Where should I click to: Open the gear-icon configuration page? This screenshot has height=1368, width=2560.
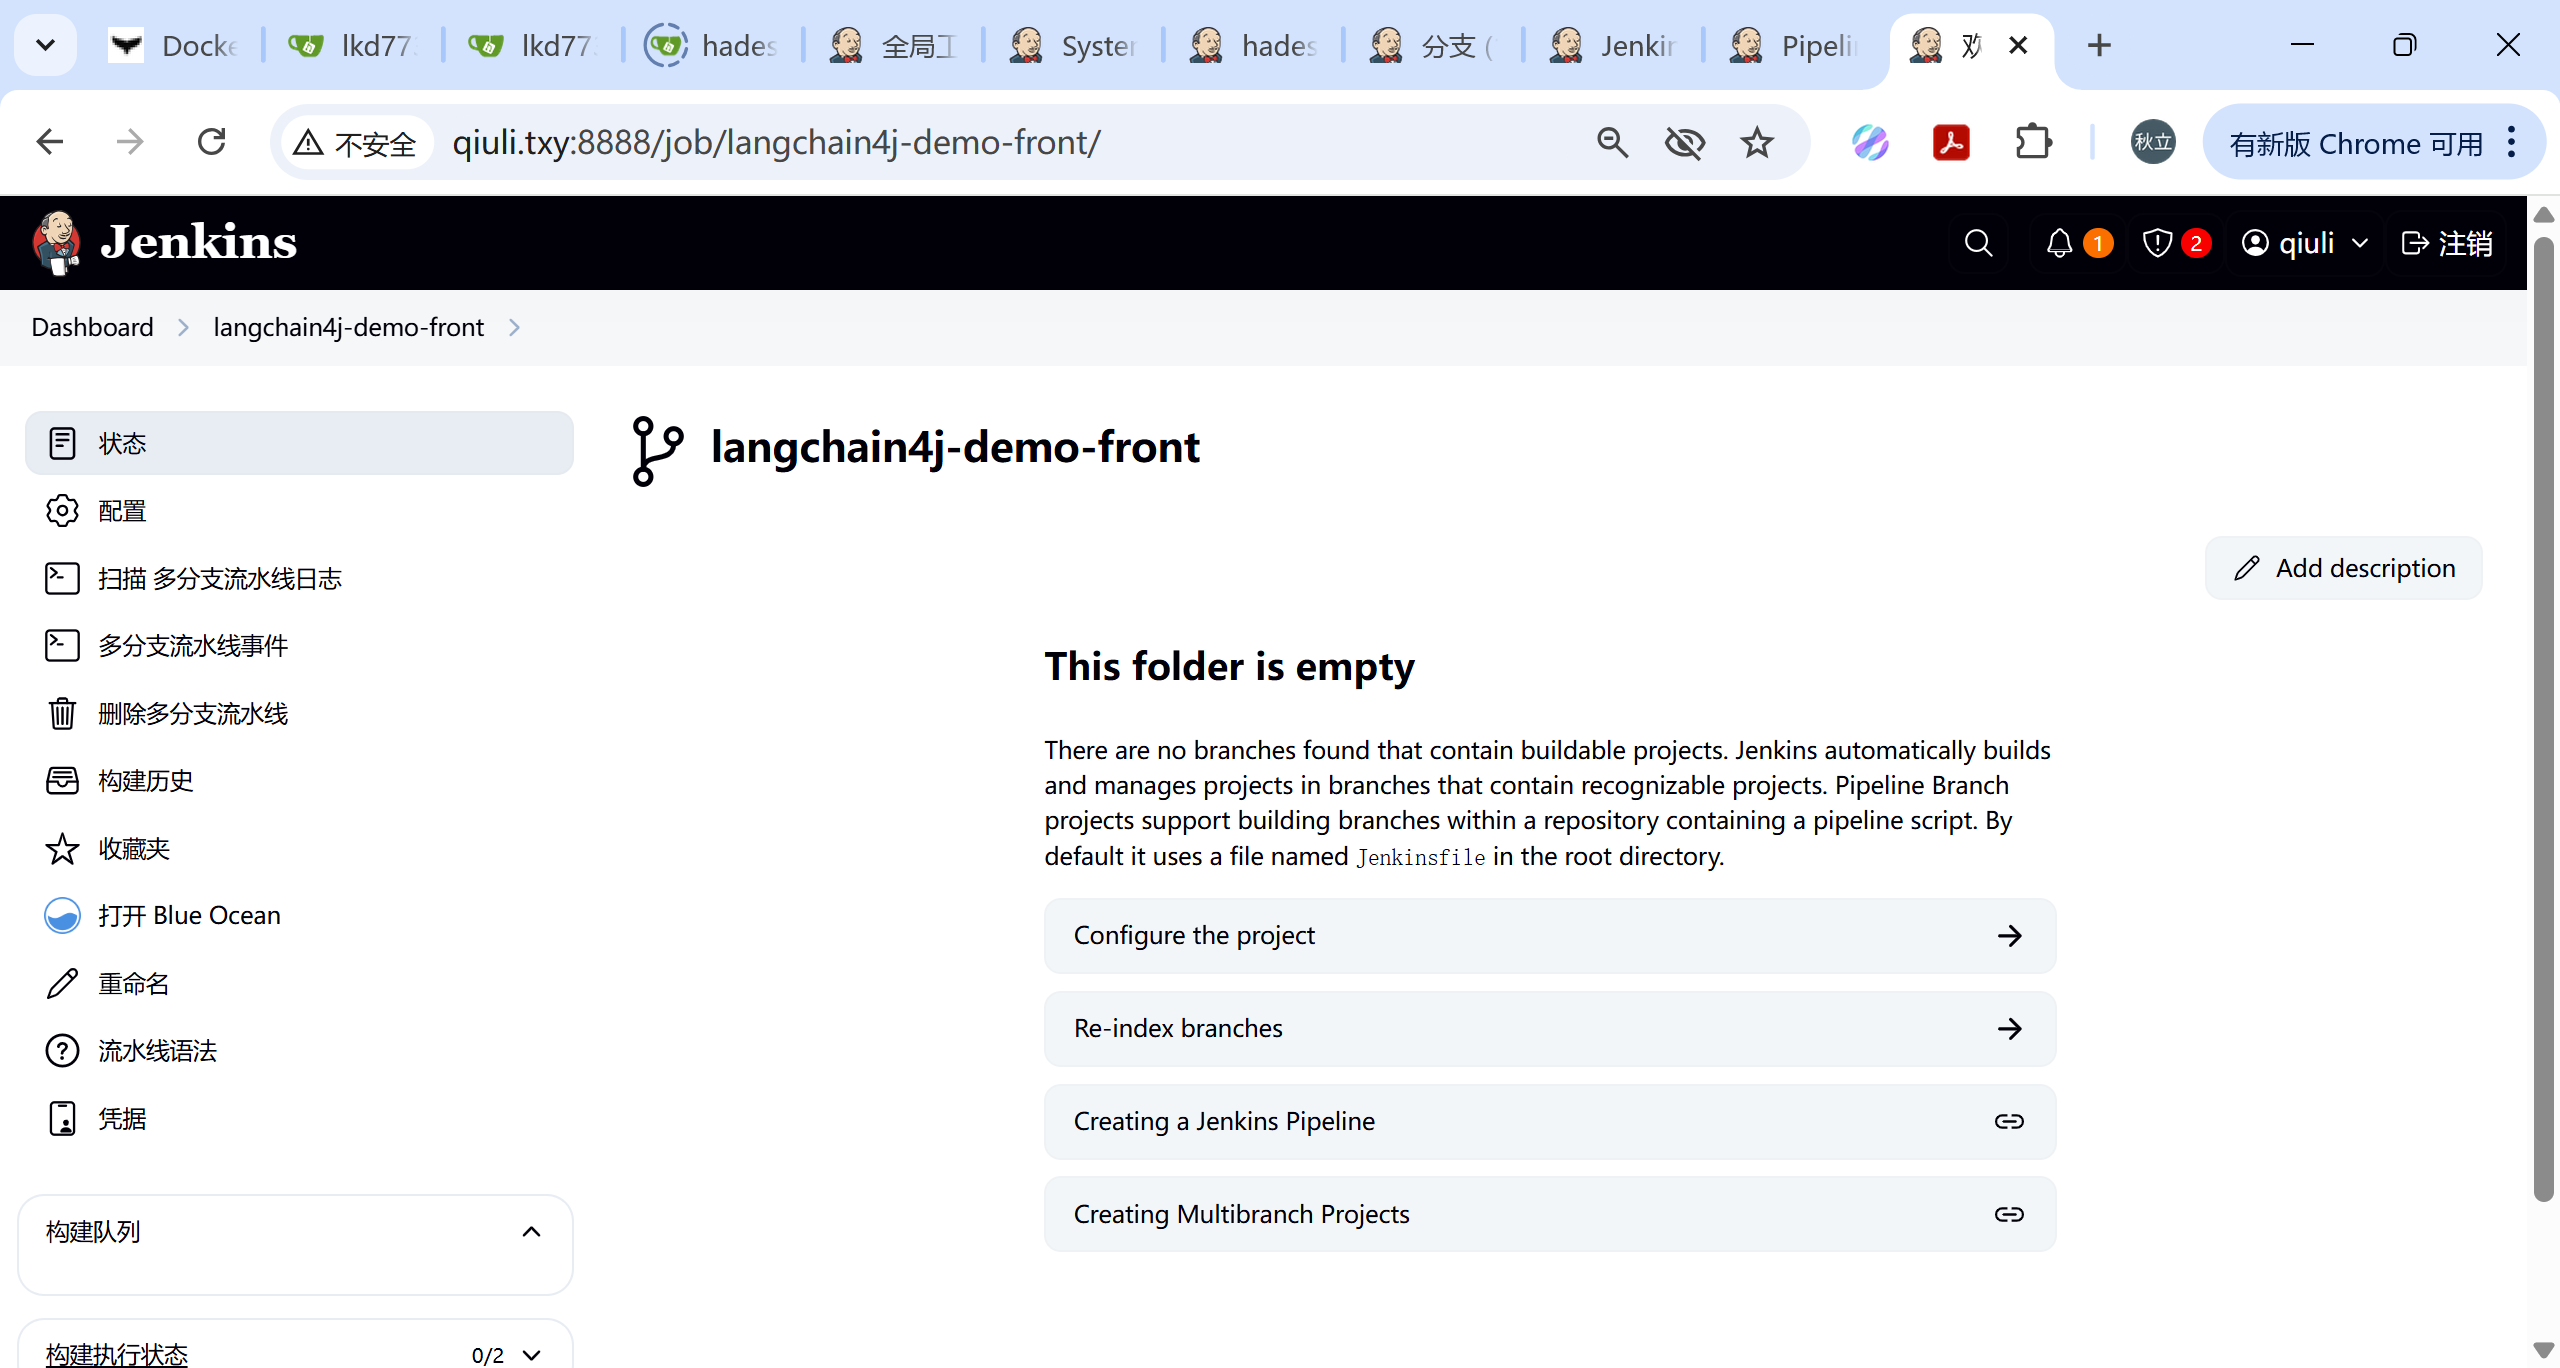pyautogui.click(x=62, y=511)
